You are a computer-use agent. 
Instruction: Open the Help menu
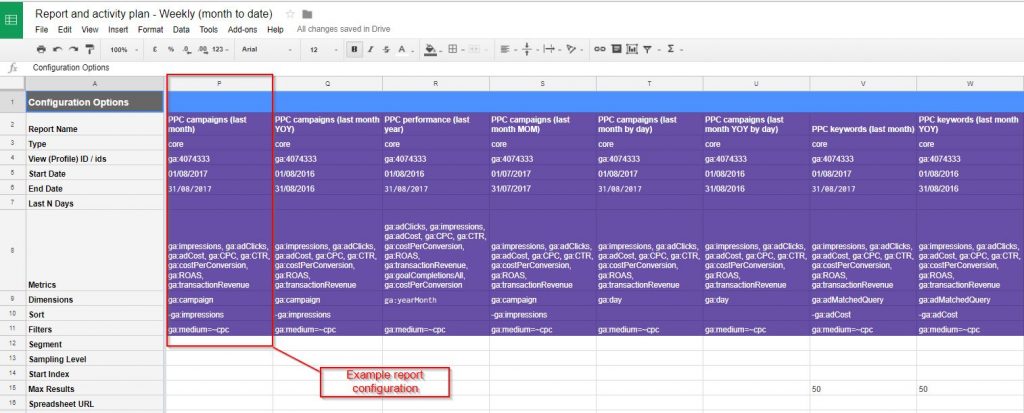tap(275, 29)
